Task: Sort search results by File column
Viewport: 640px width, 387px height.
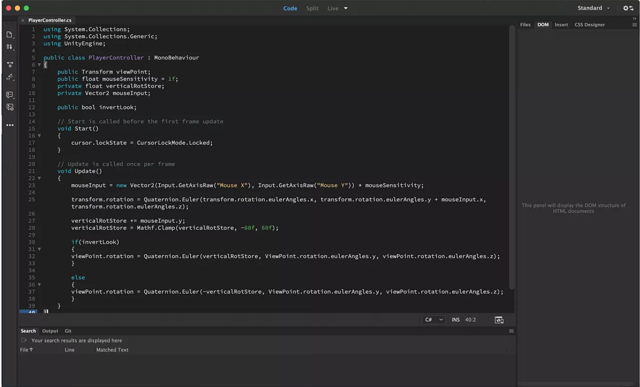Action: [x=26, y=350]
